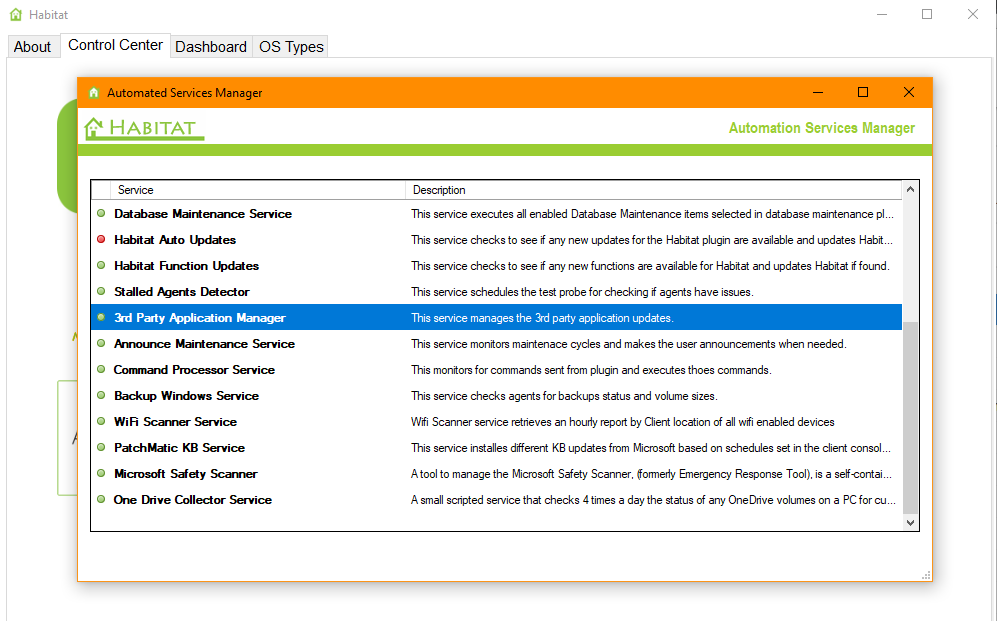Select One Drive Collector Service name
Image resolution: width=997 pixels, height=621 pixels.
pyautogui.click(x=193, y=500)
